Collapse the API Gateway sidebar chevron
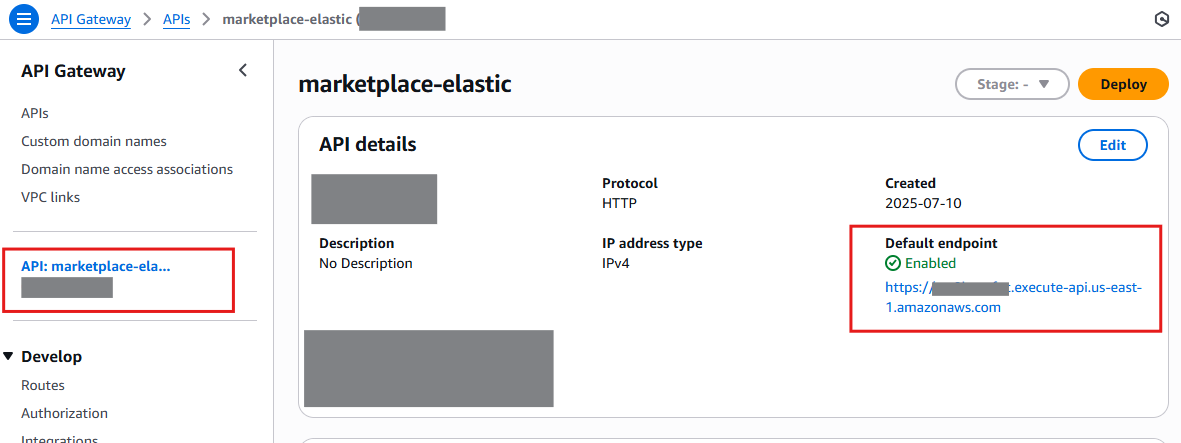The image size is (1181, 443). point(242,71)
